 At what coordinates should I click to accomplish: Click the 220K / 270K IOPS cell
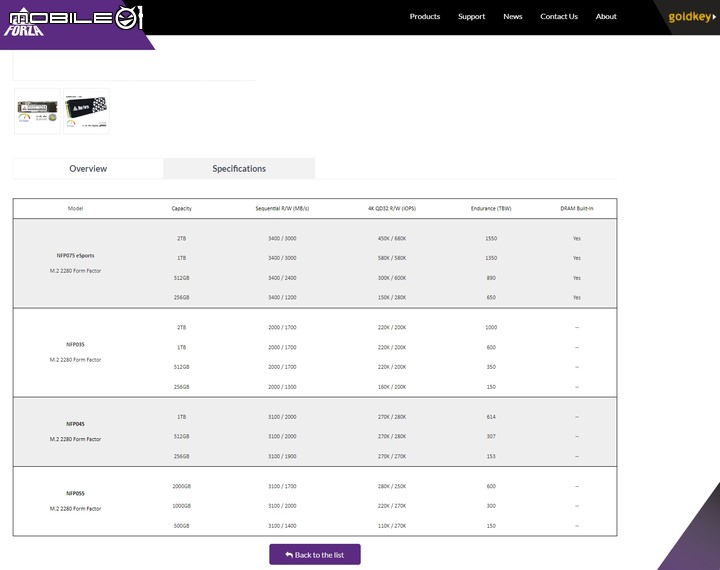tap(392, 506)
